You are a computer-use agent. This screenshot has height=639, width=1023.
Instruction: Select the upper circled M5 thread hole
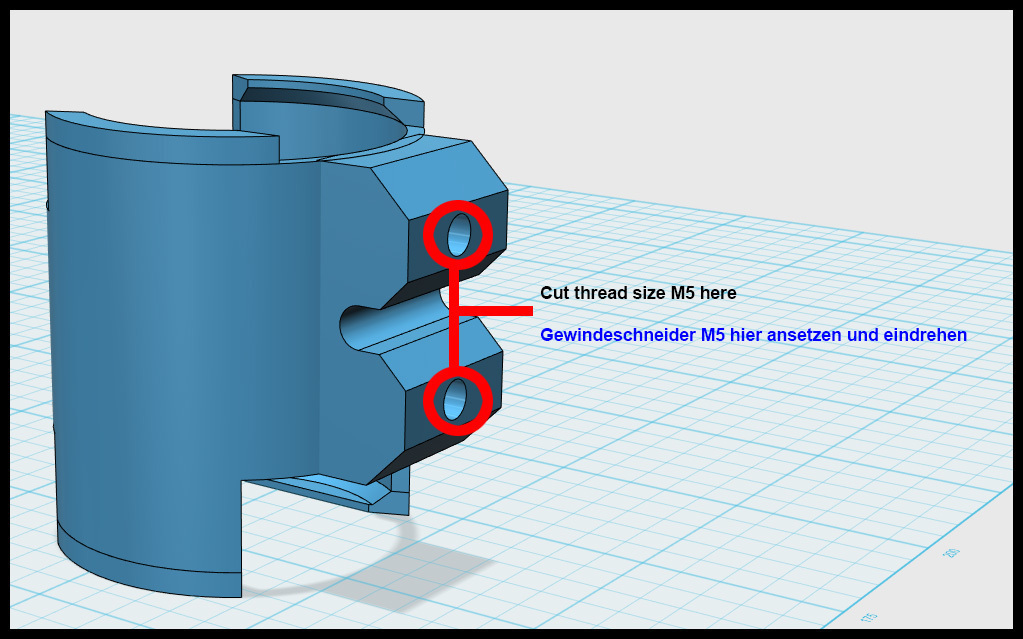tap(457, 235)
